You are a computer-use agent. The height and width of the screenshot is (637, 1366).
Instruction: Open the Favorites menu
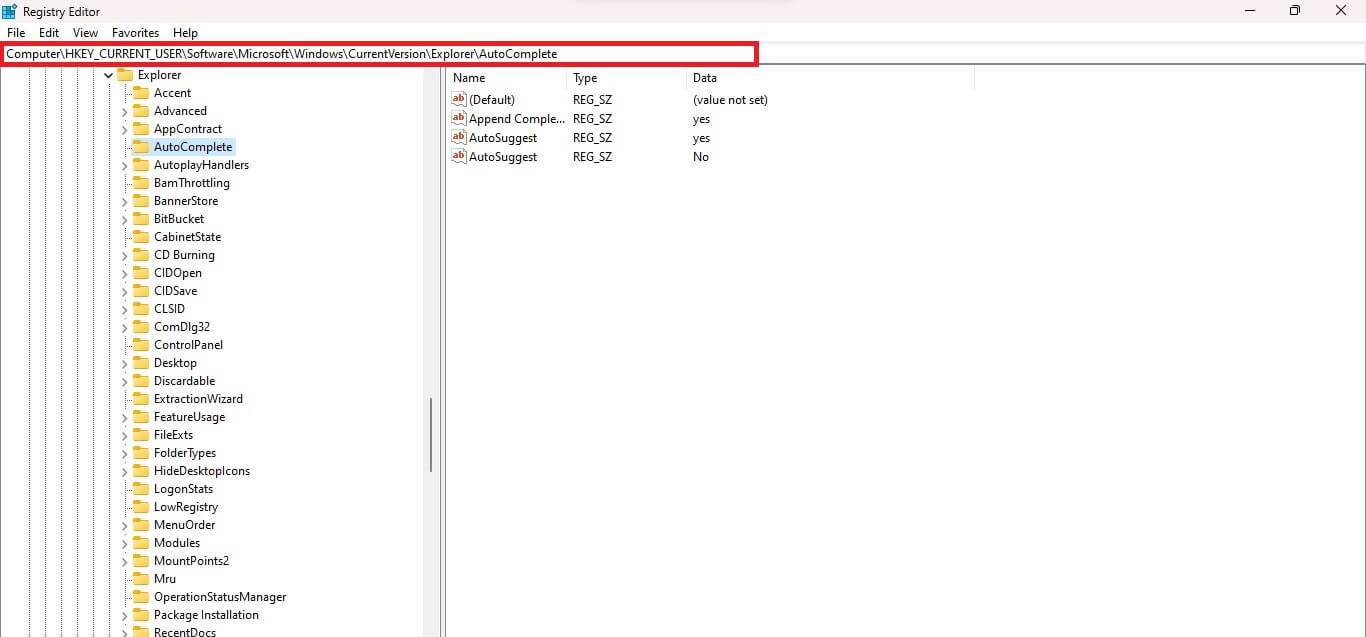[135, 33]
